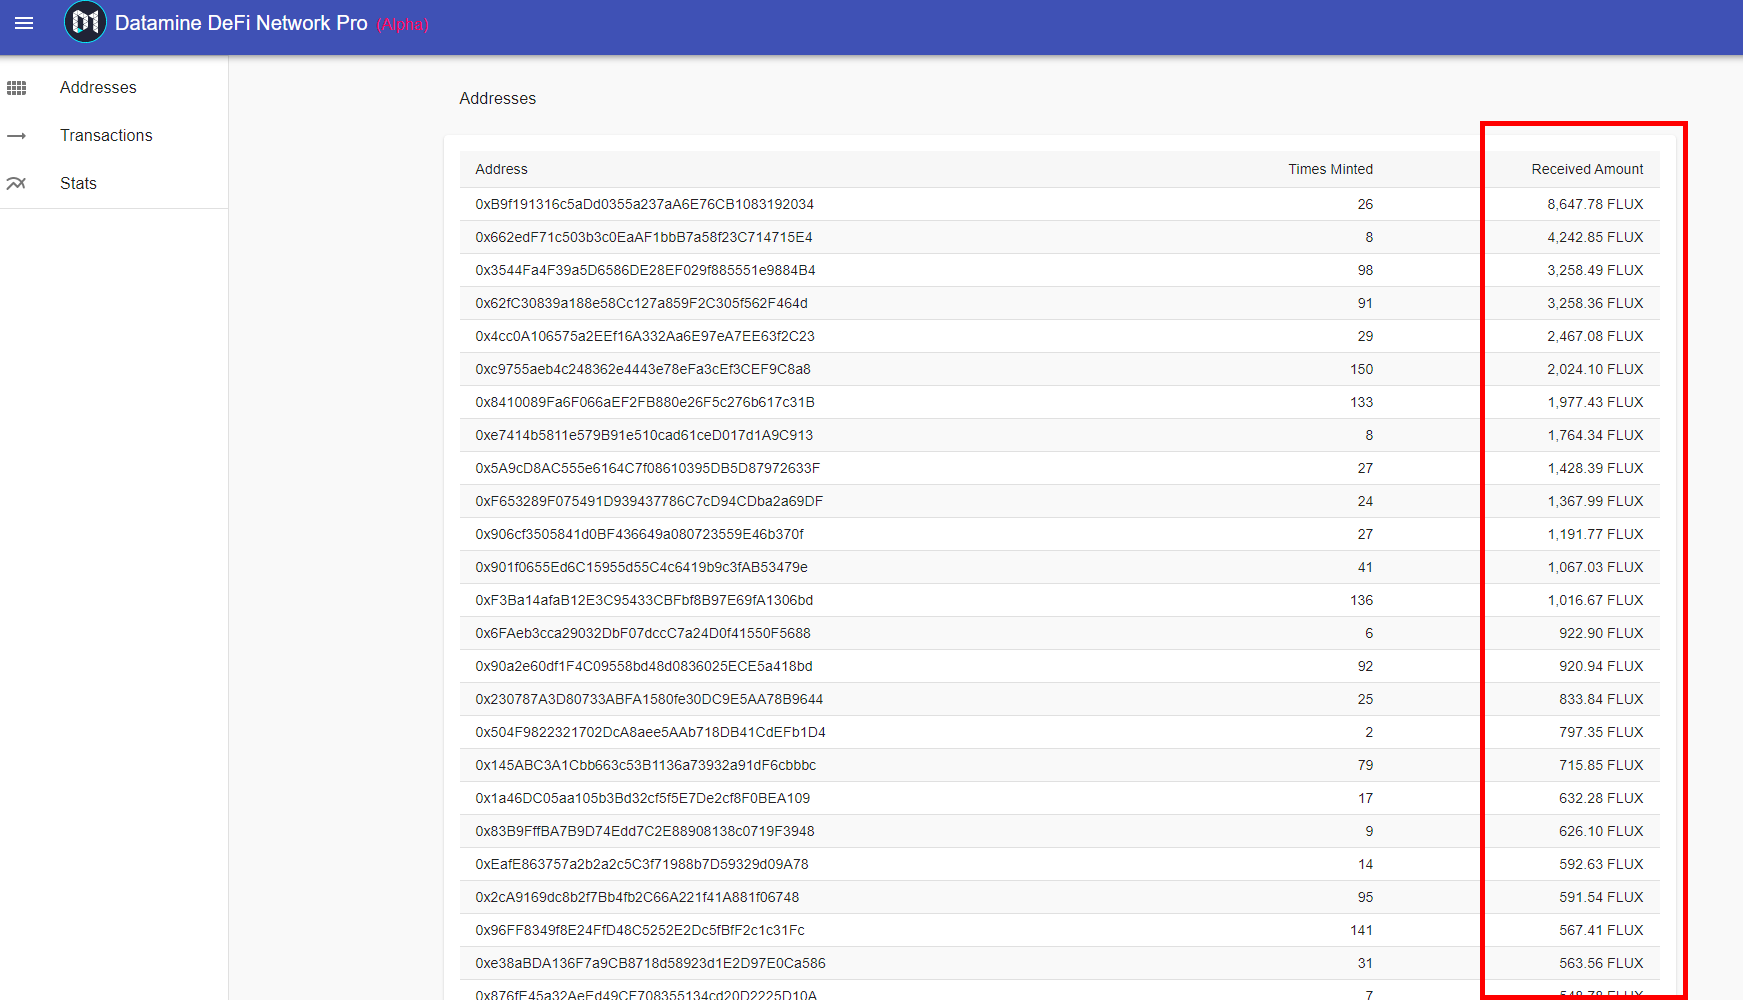
Task: Click the 1,764.34 FLUX amount cell
Action: (x=1595, y=435)
